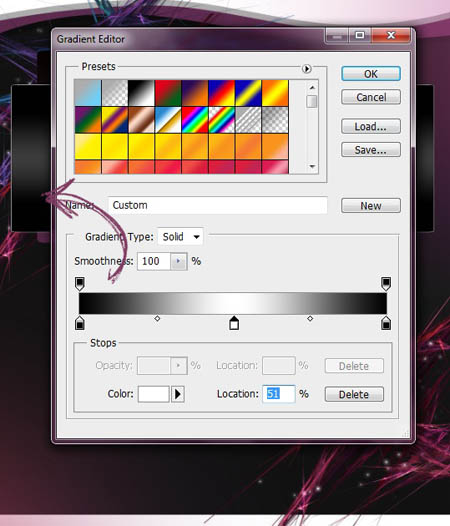
Task: Select the Violet, Green, Orange preset
Action: tap(88, 120)
